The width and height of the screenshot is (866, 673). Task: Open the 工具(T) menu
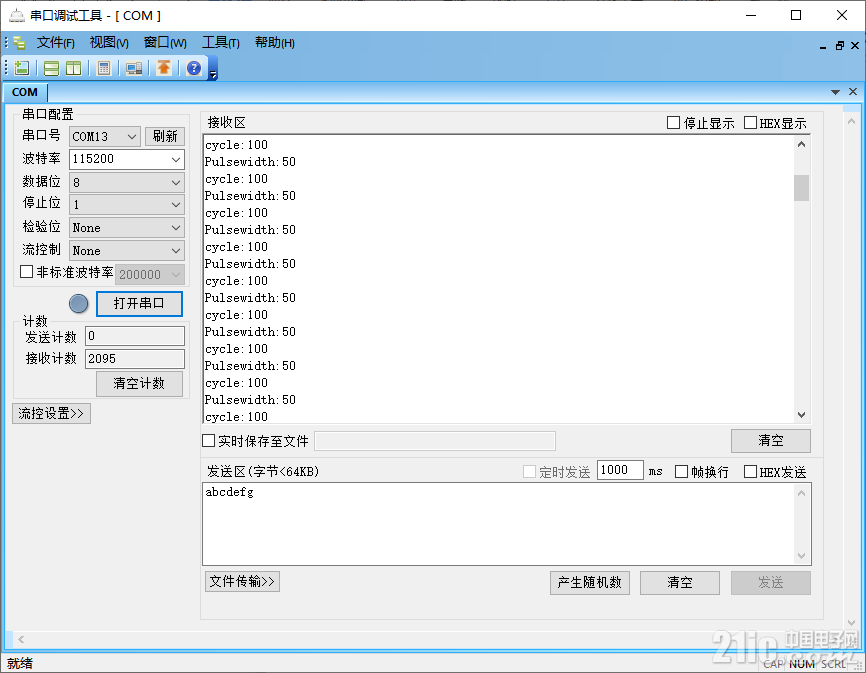point(221,43)
